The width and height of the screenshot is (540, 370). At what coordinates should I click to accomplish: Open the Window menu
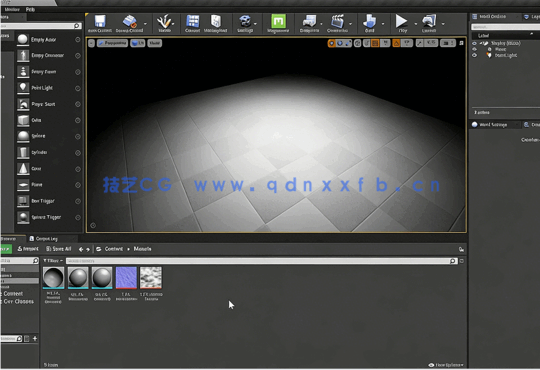pos(12,9)
